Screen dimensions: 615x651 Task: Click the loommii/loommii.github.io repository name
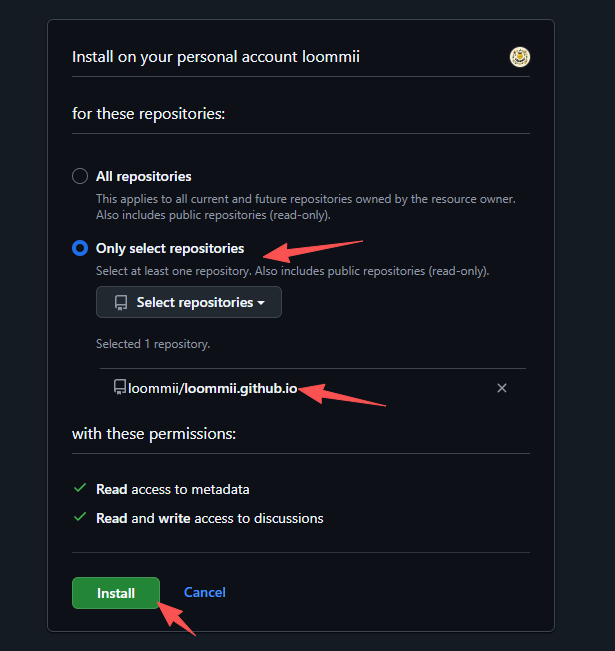coord(212,388)
